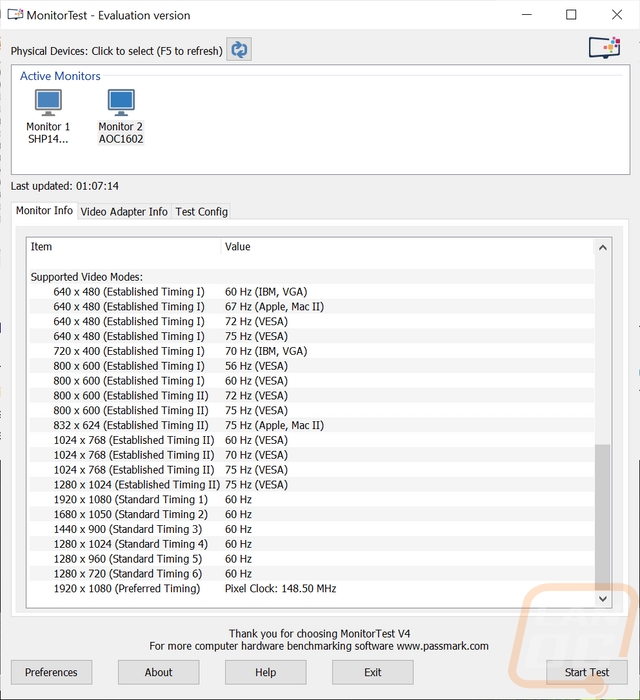The image size is (640, 700).
Task: Maximize the MonitorTest window
Action: tap(571, 15)
